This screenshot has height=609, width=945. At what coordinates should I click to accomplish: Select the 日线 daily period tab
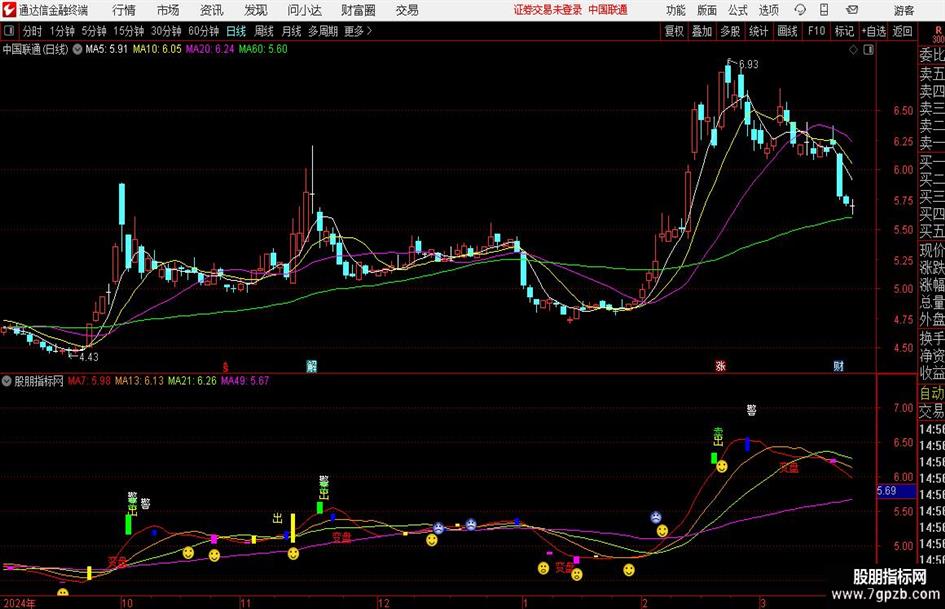click(236, 31)
